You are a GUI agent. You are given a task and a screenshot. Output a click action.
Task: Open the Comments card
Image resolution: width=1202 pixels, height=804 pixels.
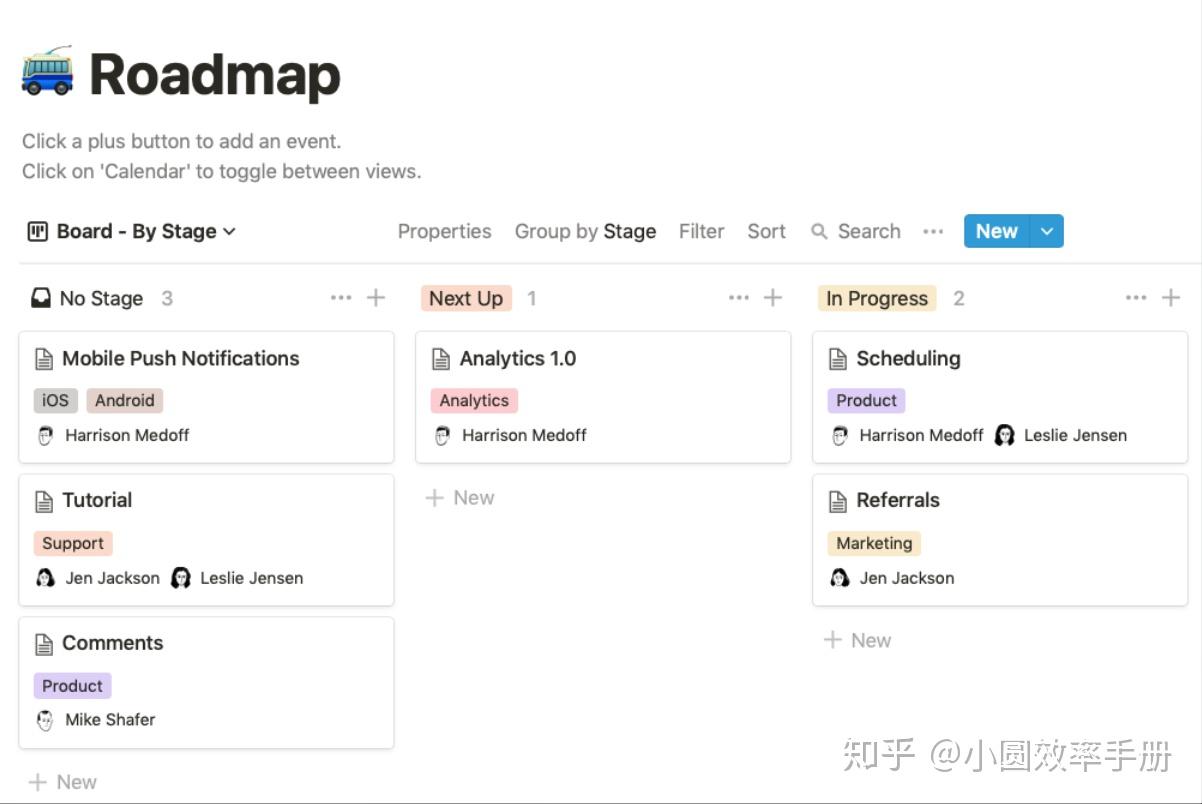tap(206, 682)
